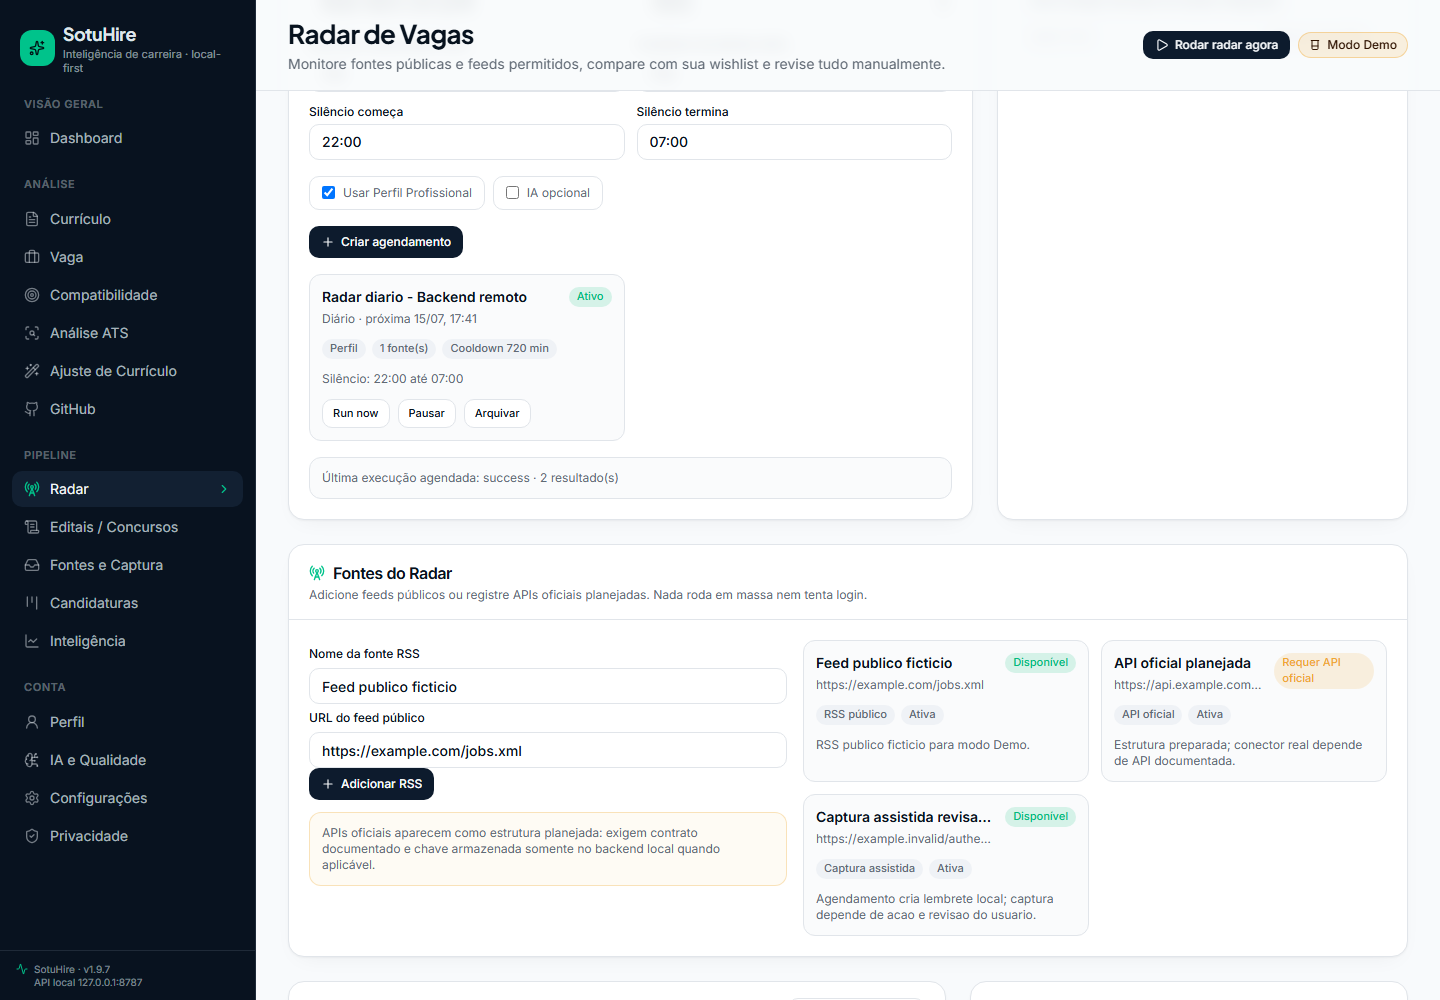Click Run now on the schedule card
Screen dimensions: 1440x1000
coord(356,413)
